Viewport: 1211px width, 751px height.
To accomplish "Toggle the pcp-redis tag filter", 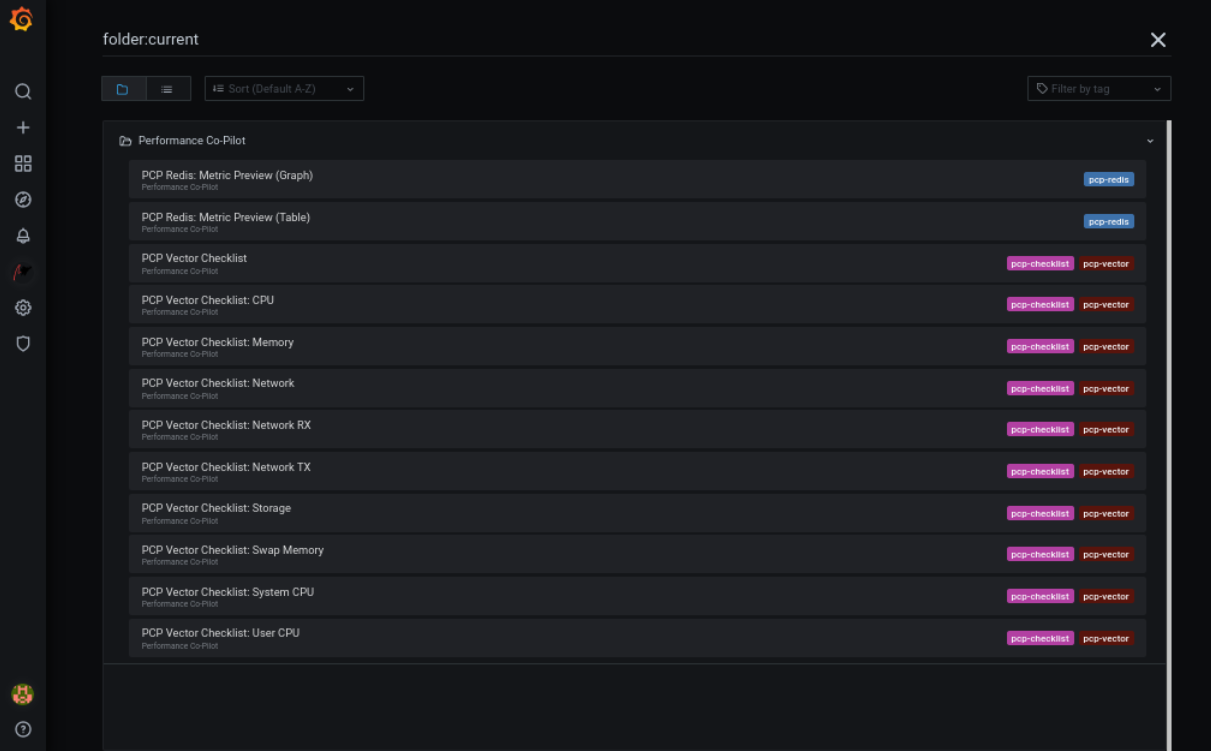I will pos(1108,179).
